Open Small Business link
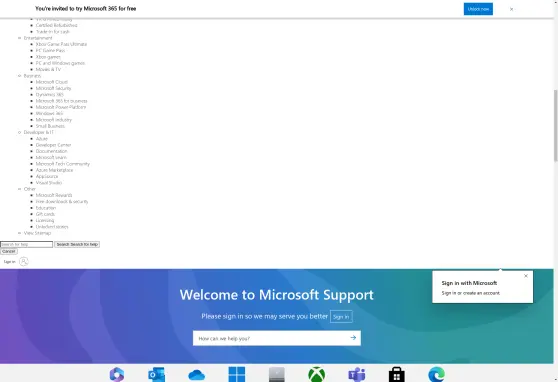 pyautogui.click(x=50, y=126)
